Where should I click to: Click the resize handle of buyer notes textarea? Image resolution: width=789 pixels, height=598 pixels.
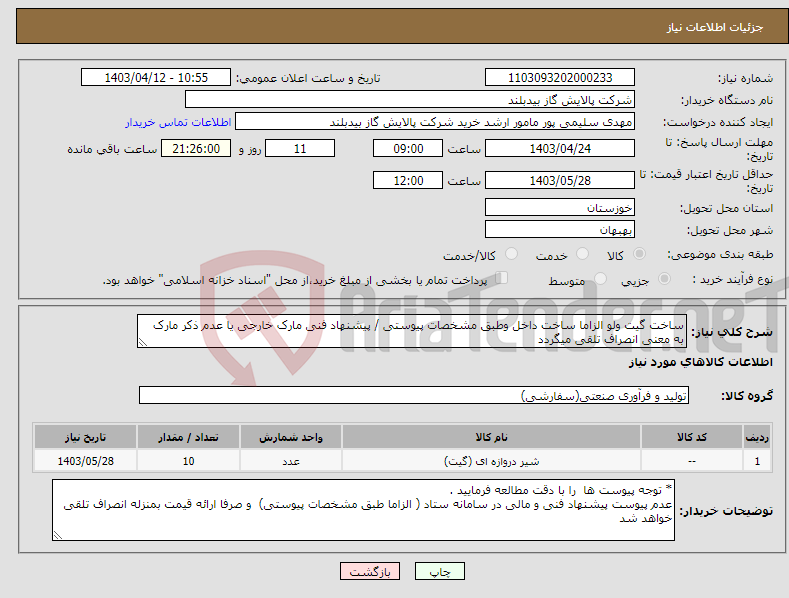coord(58,536)
